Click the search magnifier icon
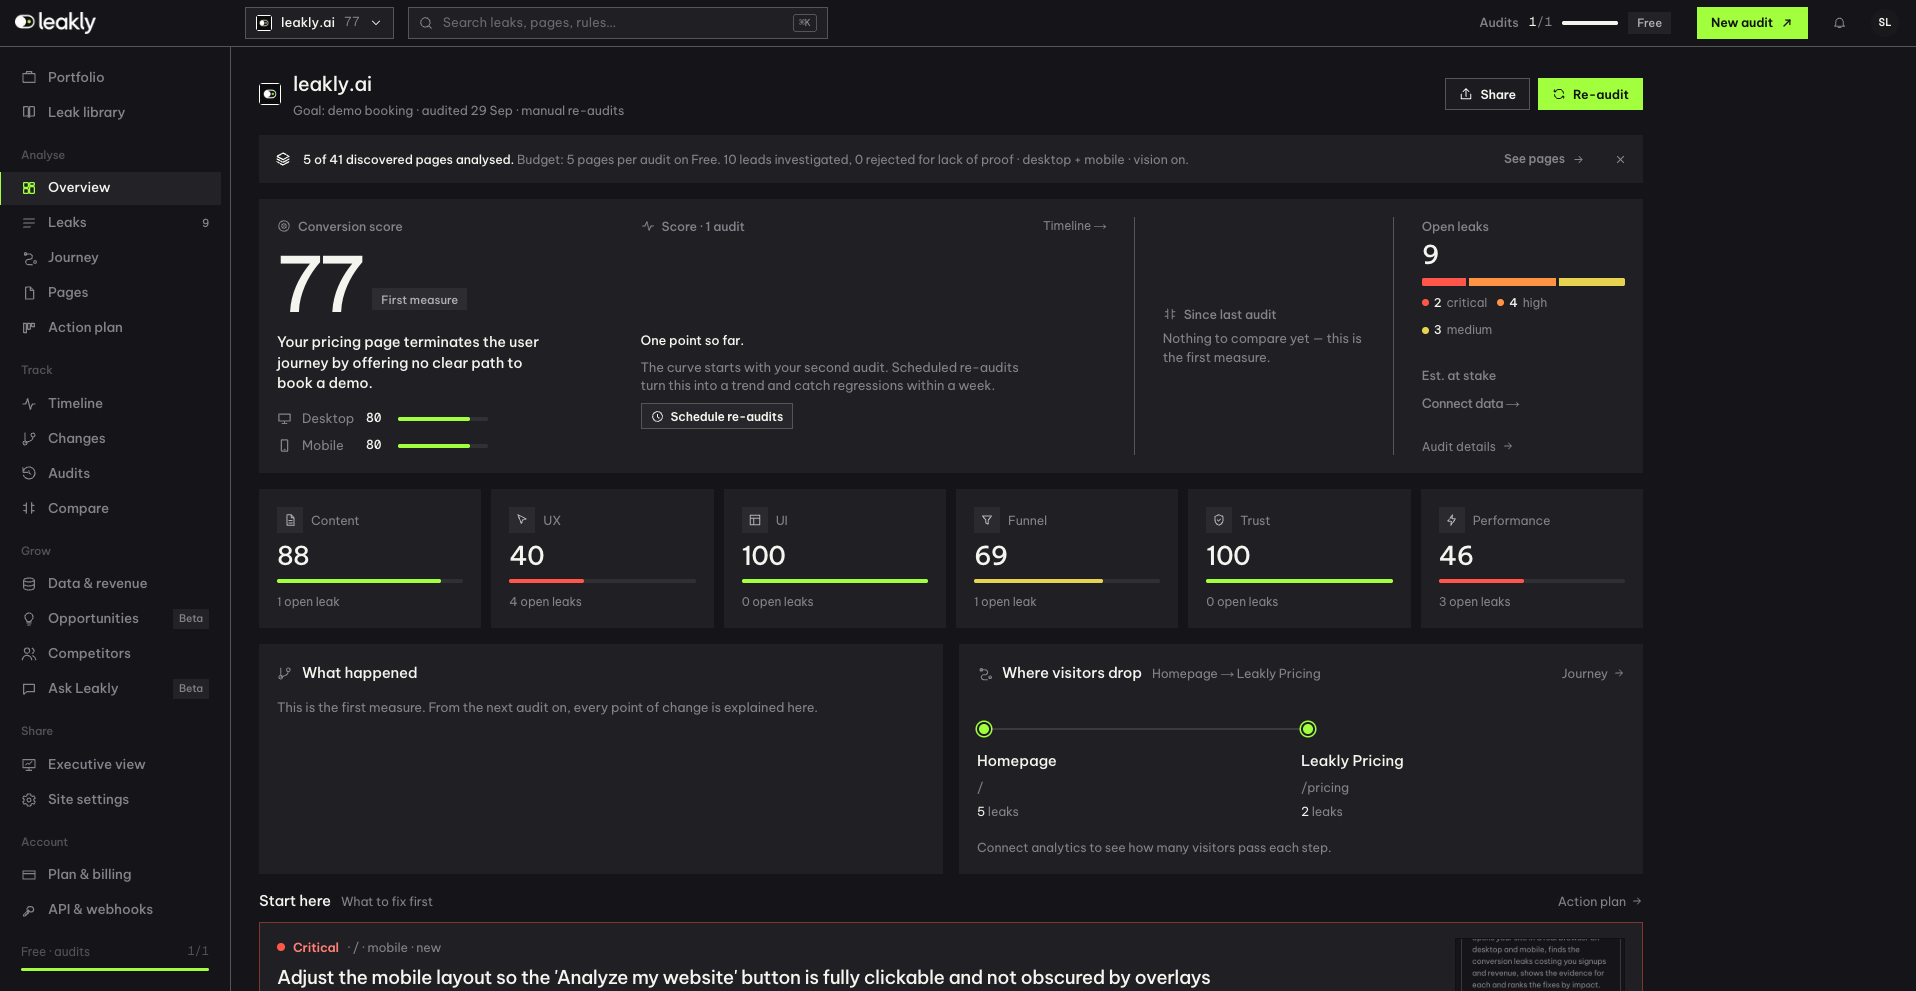The width and height of the screenshot is (1916, 991). pos(426,23)
